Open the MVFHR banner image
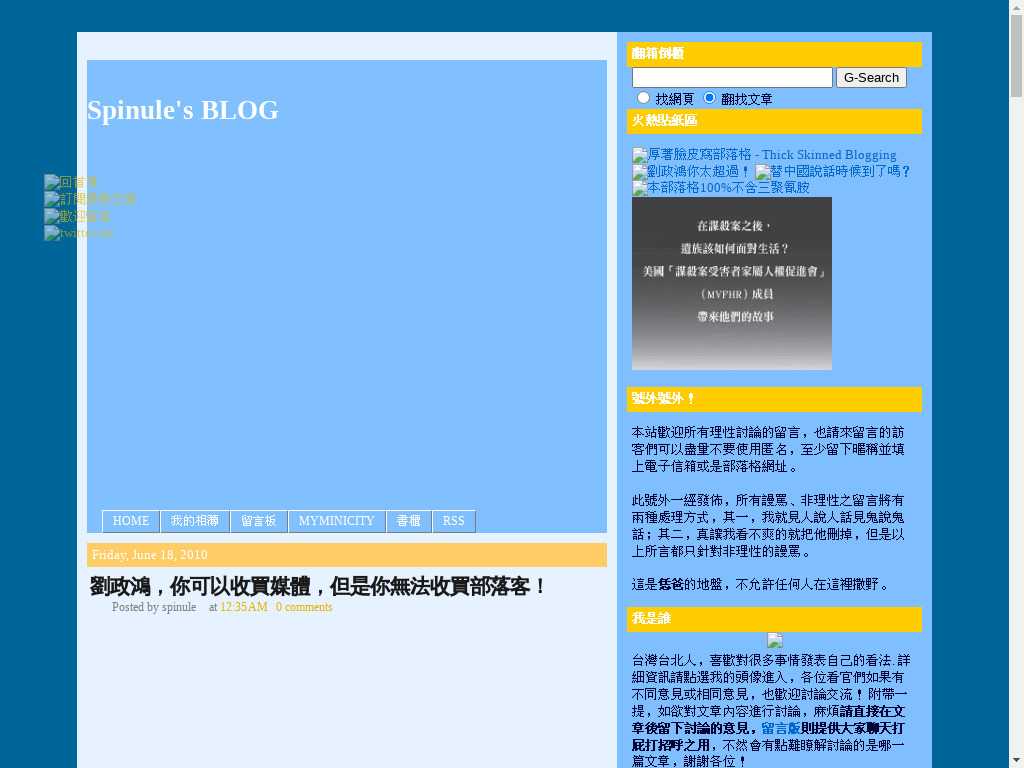This screenshot has height=768, width=1024. [731, 283]
